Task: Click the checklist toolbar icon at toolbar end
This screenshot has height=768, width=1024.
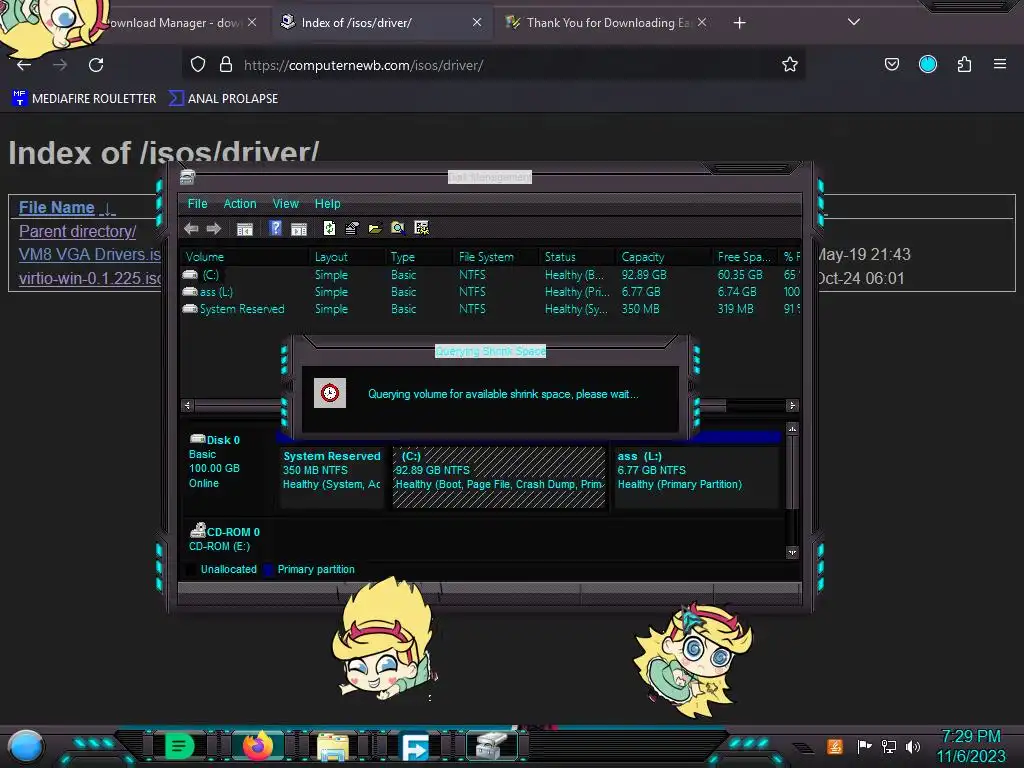Action: coord(421,228)
